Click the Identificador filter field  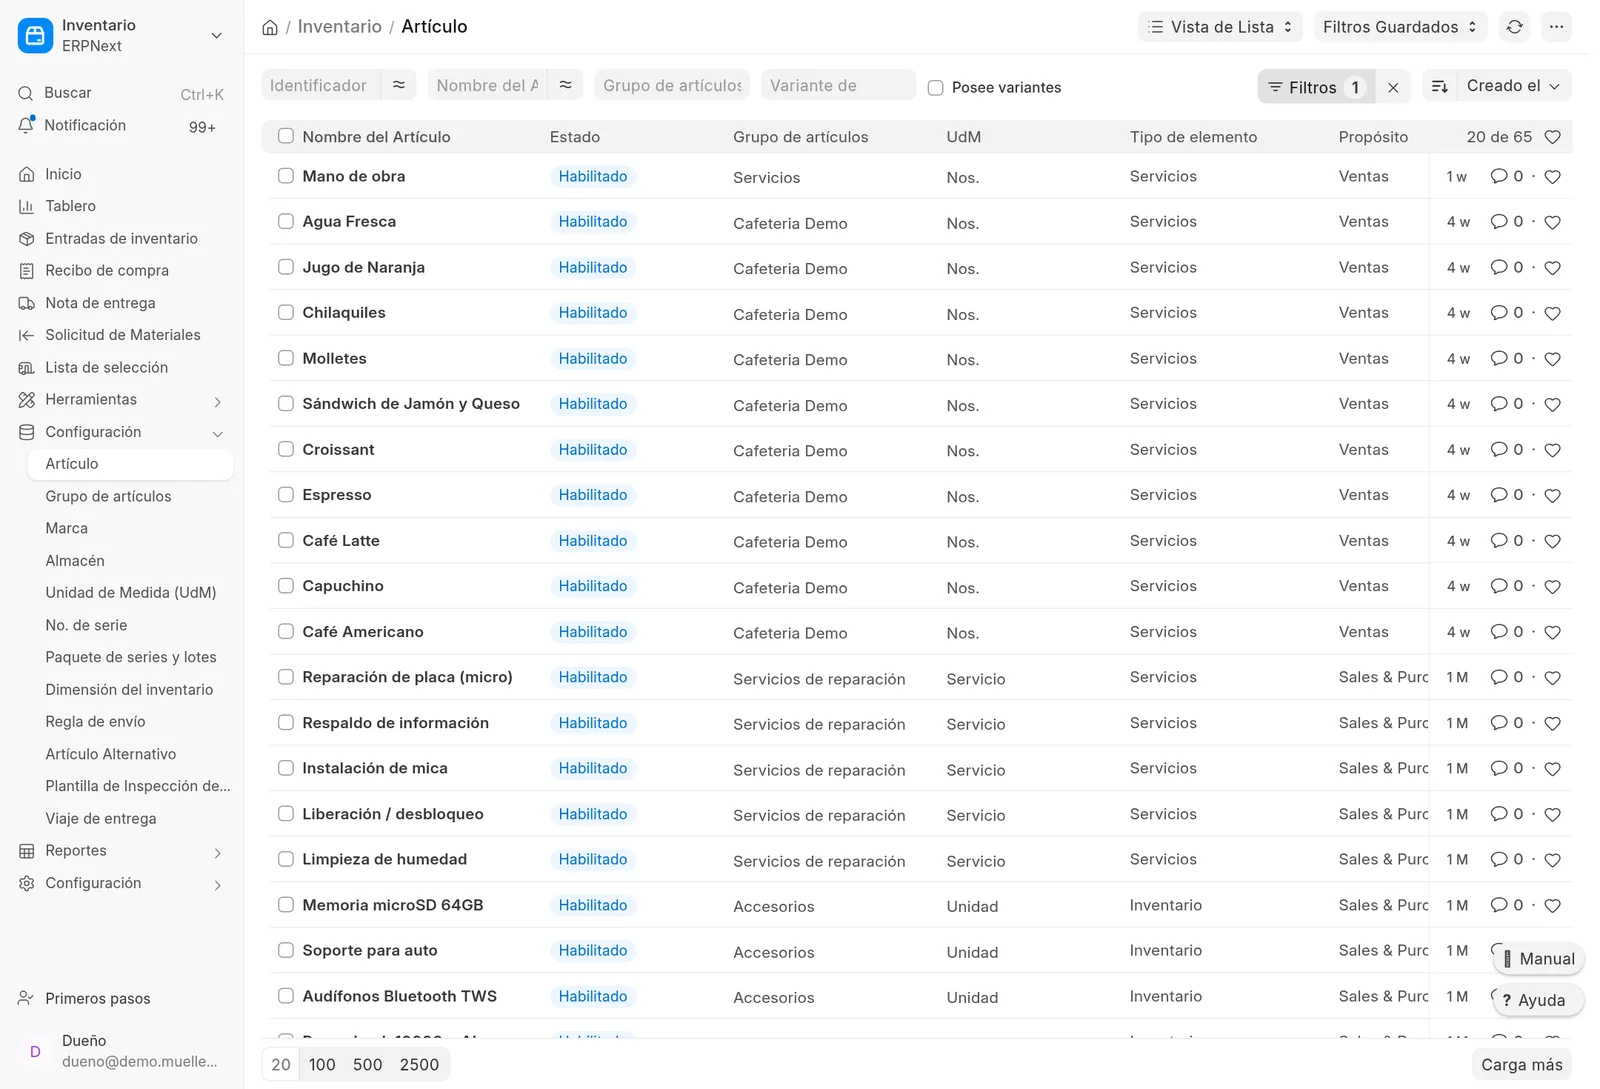(x=321, y=85)
